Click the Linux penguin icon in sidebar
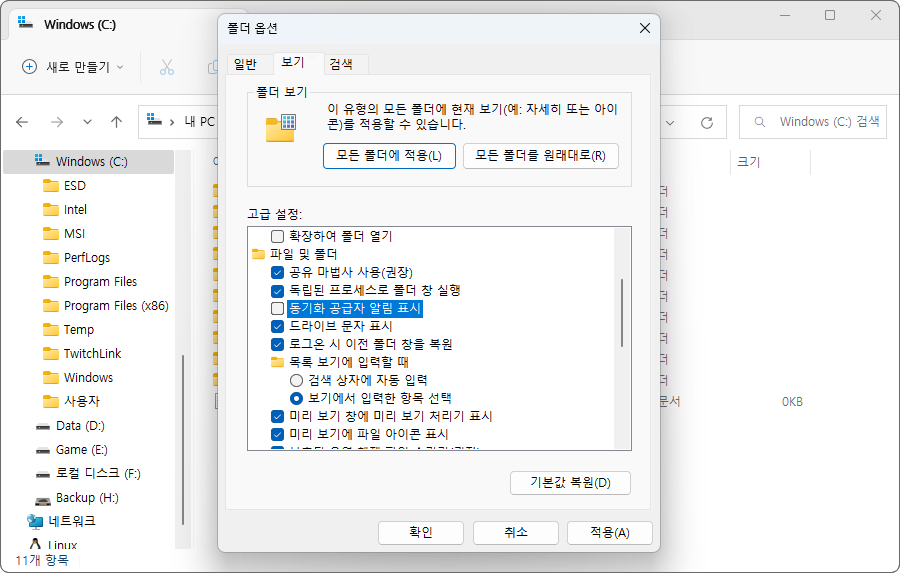 click(36, 544)
